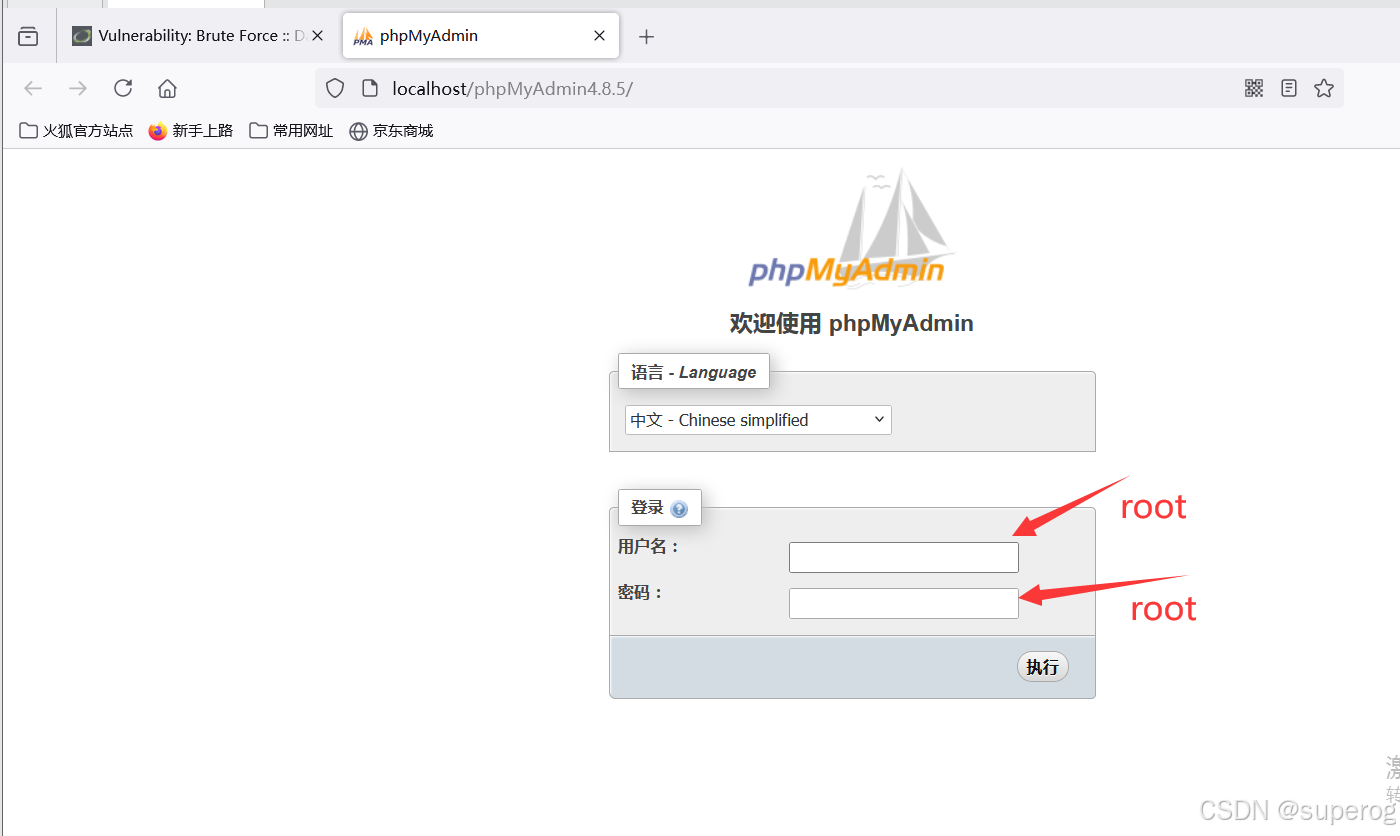Open the 京东商城 bookmark
The image size is (1400, 836).
(x=391, y=131)
